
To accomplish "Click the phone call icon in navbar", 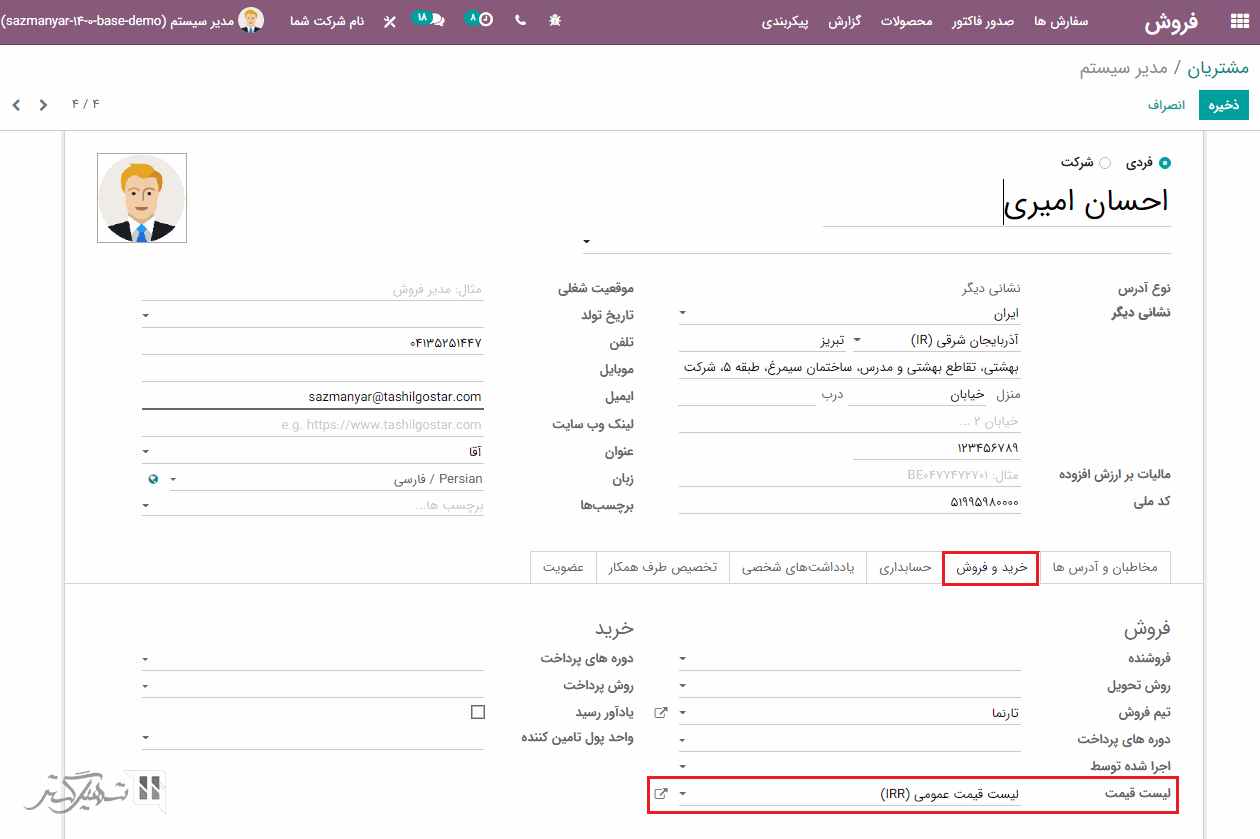I will click(520, 20).
